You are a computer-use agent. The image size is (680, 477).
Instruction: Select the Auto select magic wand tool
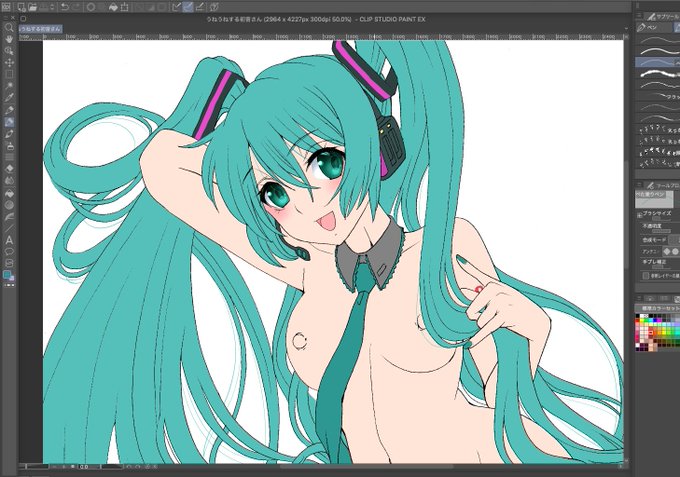click(x=9, y=86)
